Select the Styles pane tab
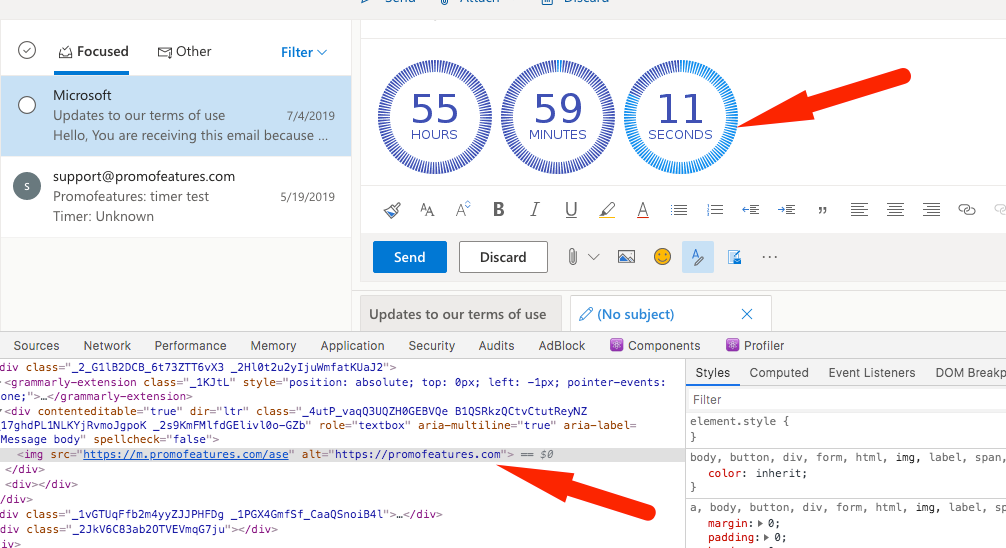This screenshot has width=1006, height=548. coord(713,373)
